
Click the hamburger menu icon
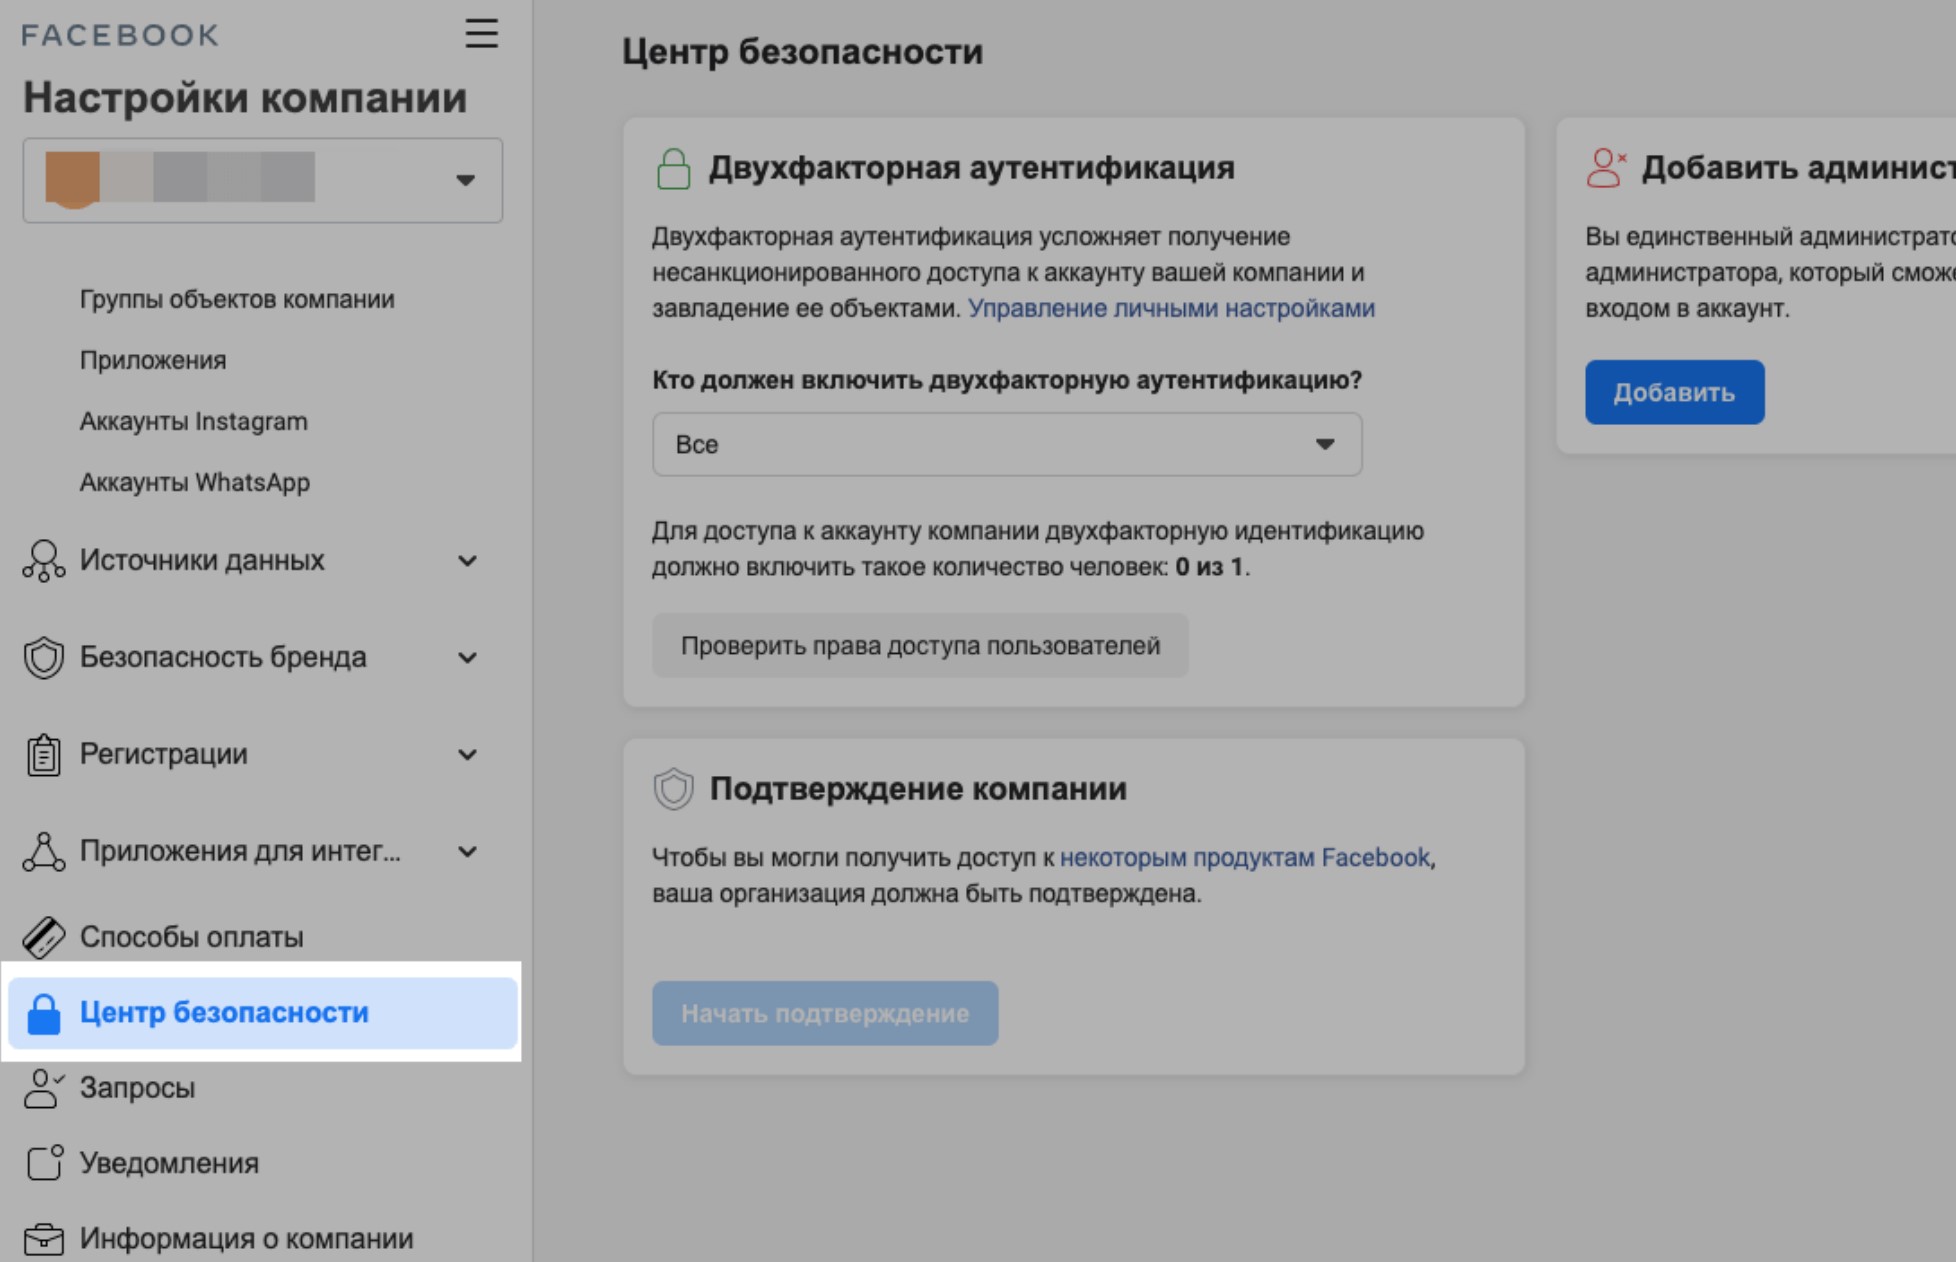tap(481, 34)
